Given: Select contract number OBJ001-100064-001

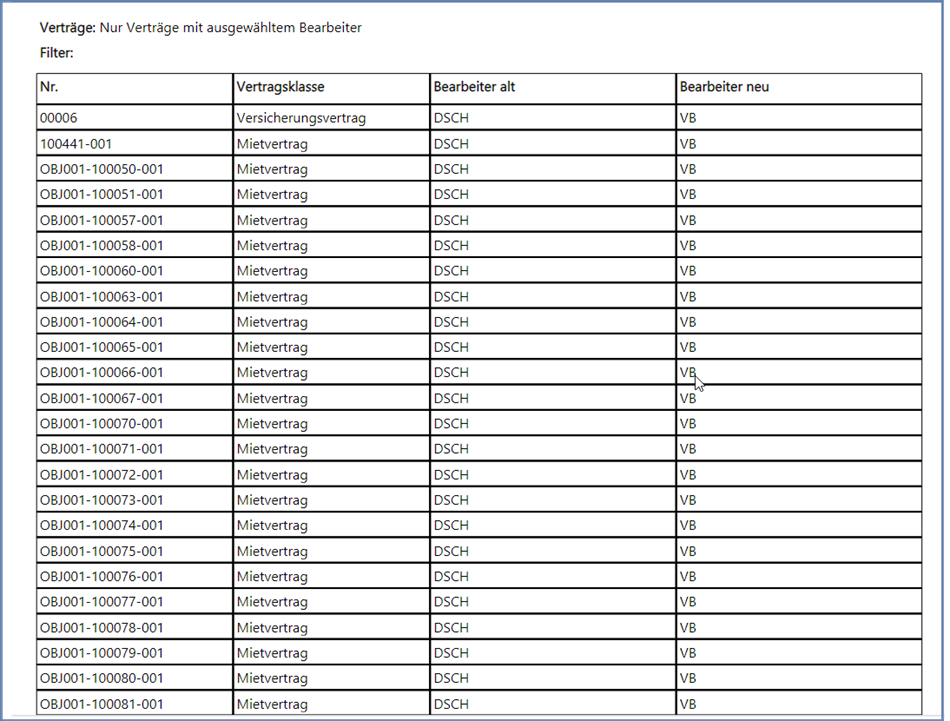Looking at the screenshot, I should click(x=101, y=322).
